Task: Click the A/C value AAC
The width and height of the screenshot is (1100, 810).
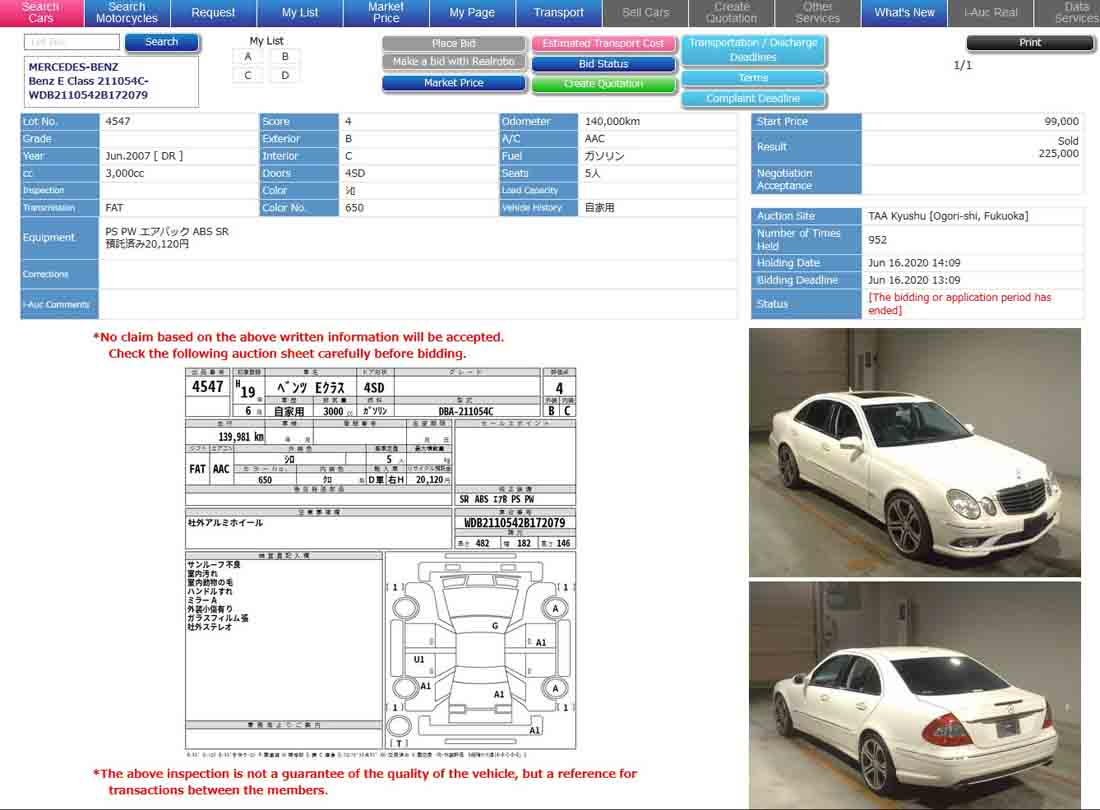Action: tap(595, 139)
